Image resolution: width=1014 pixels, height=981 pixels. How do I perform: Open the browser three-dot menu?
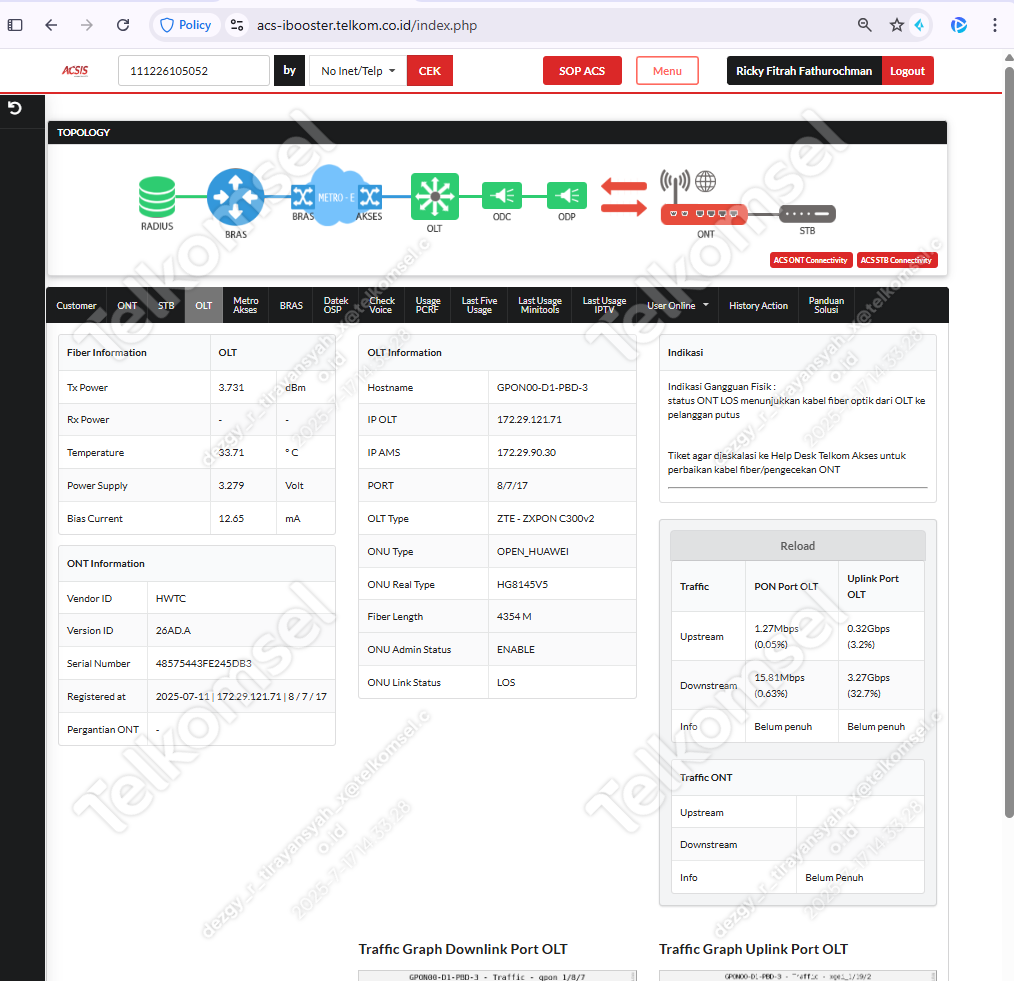995,25
